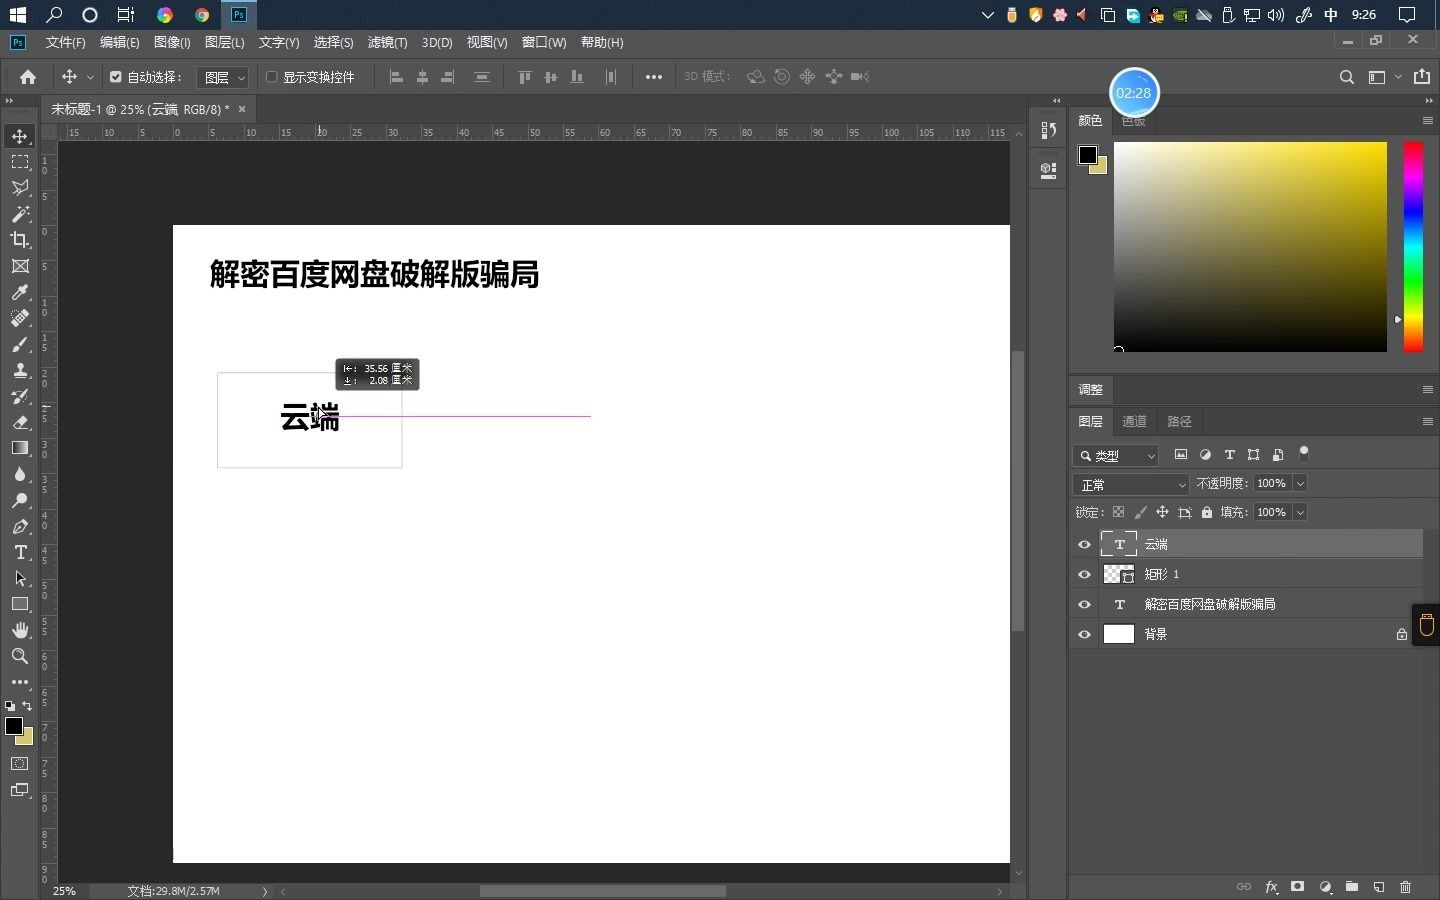Screen dimensions: 1440x900
Task: Hide the 背景 layer
Action: pyautogui.click(x=1084, y=635)
